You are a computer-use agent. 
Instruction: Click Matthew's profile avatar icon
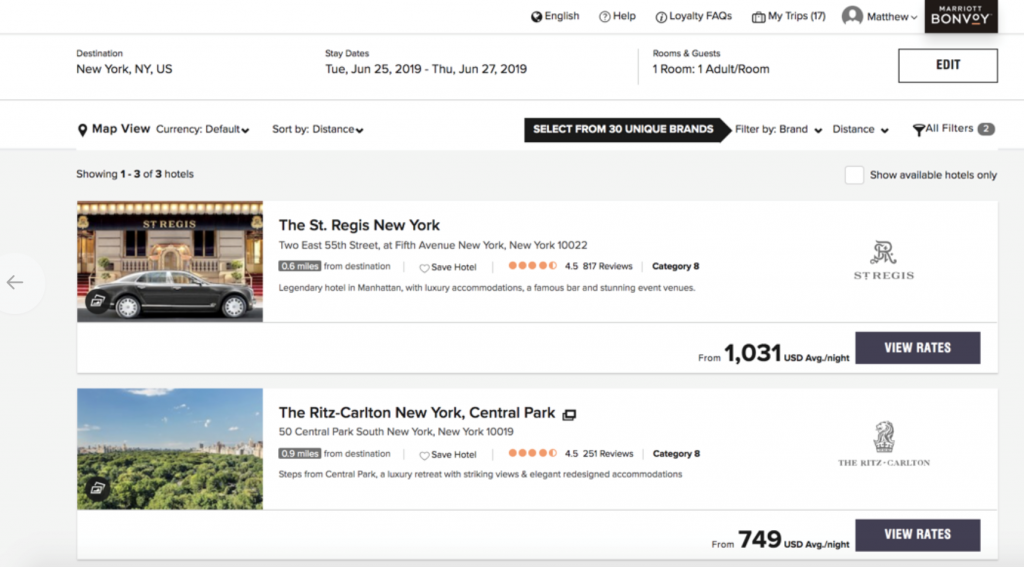coord(852,16)
